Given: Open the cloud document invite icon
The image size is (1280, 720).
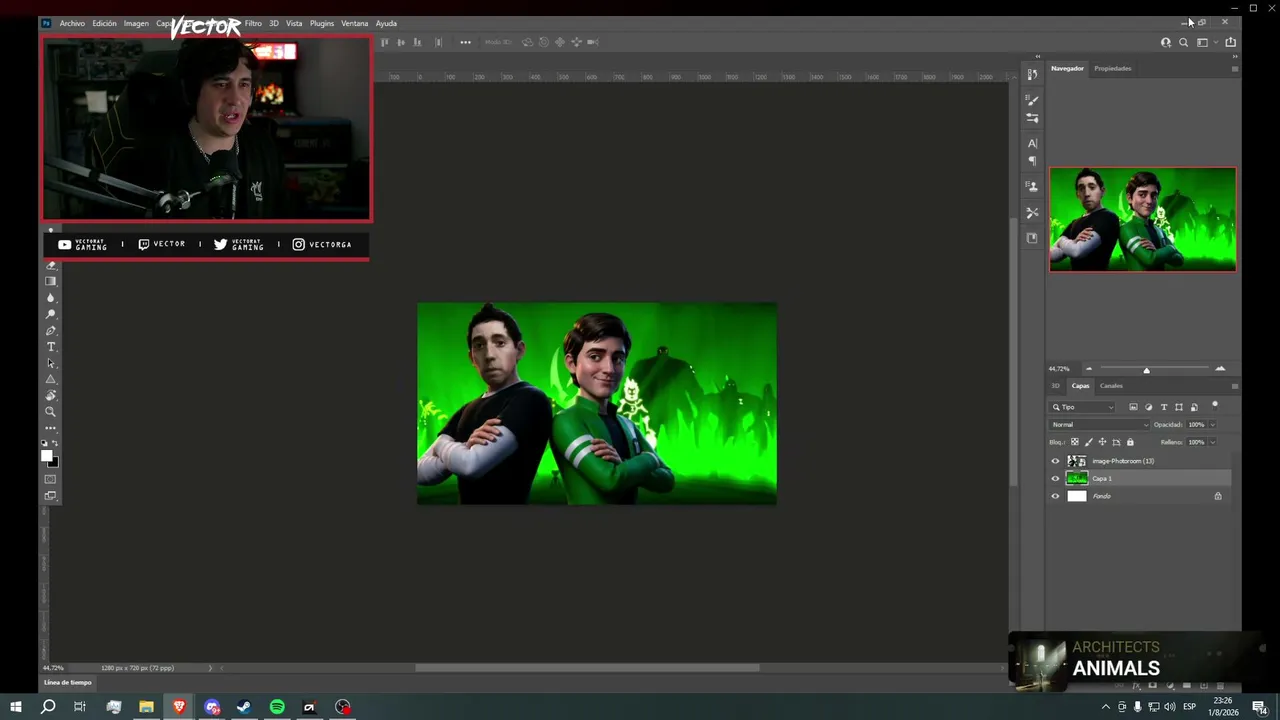Looking at the screenshot, I should (x=1166, y=42).
